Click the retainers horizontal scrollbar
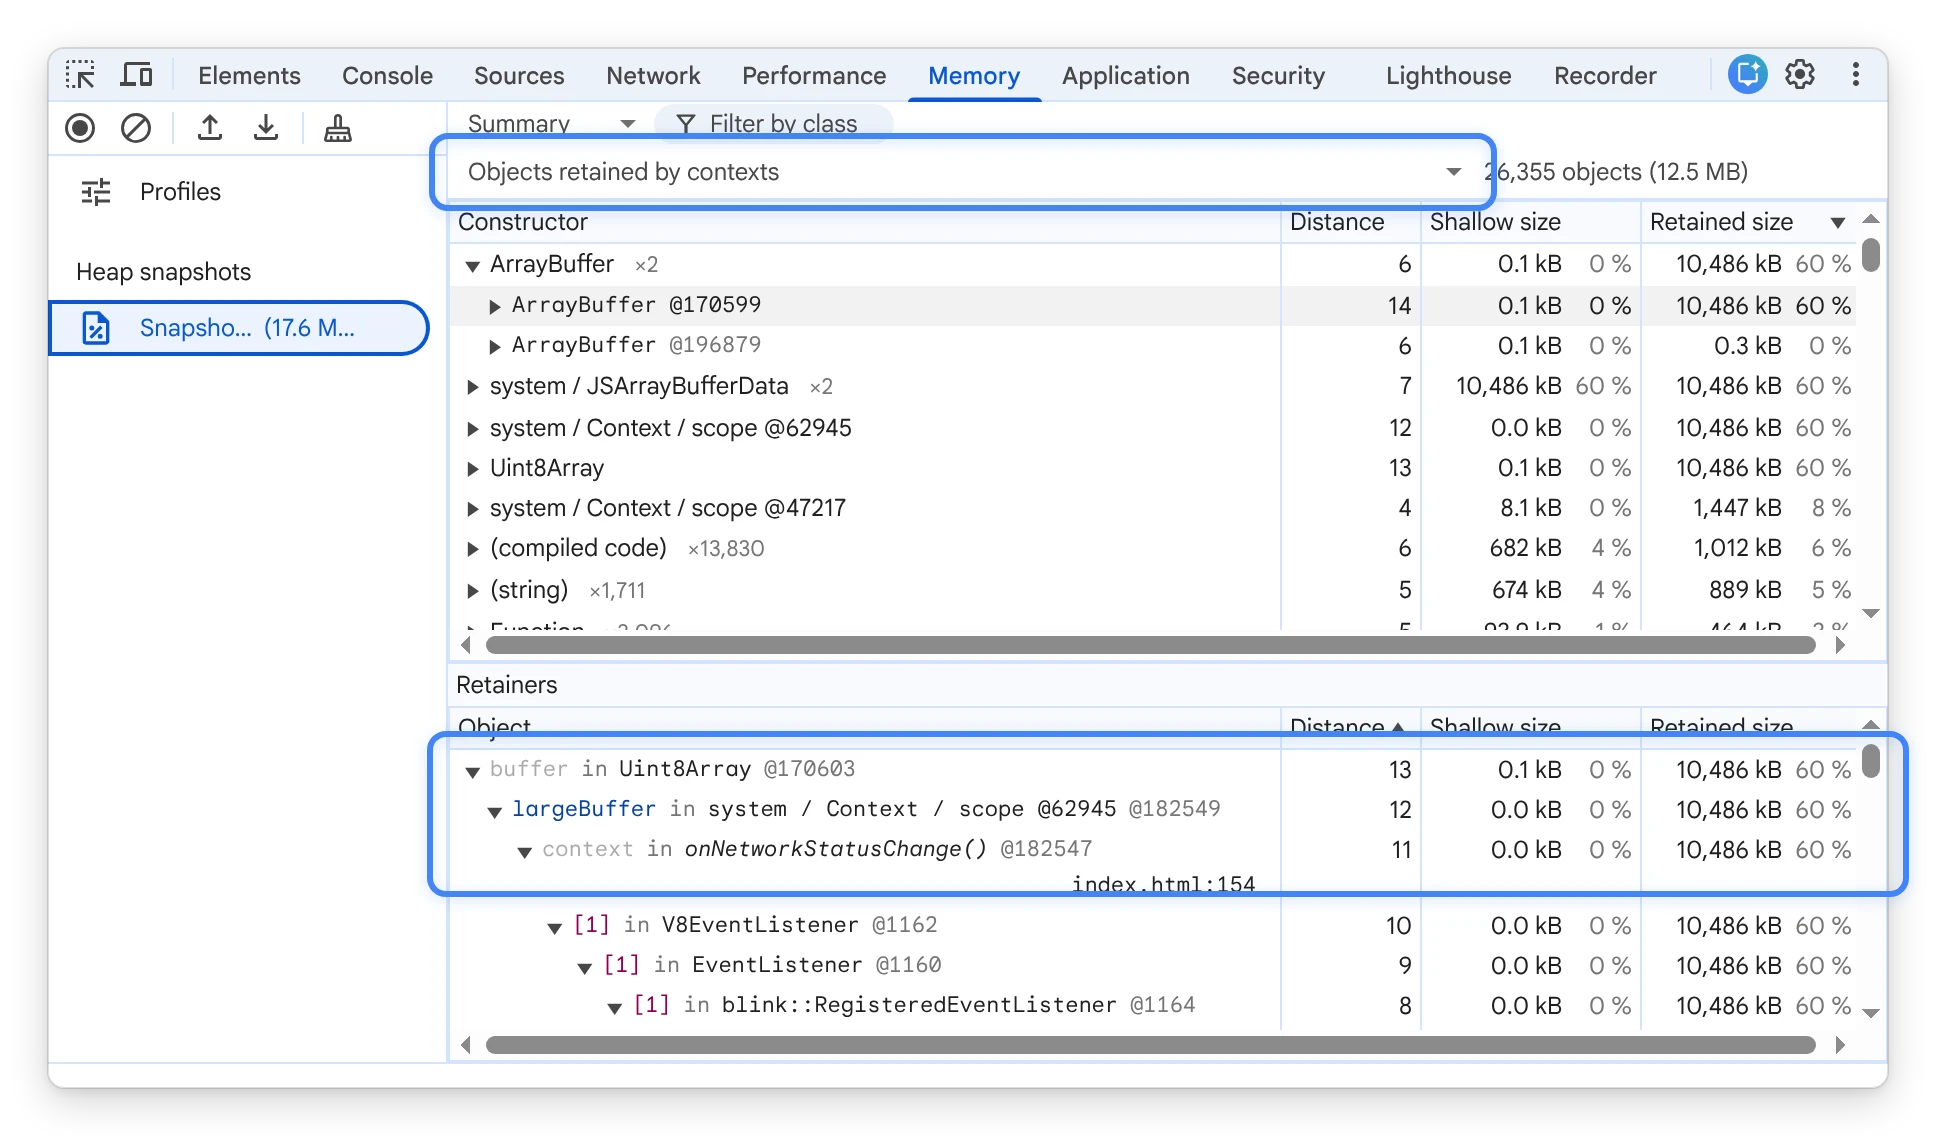This screenshot has width=1936, height=1136. (x=1150, y=1045)
